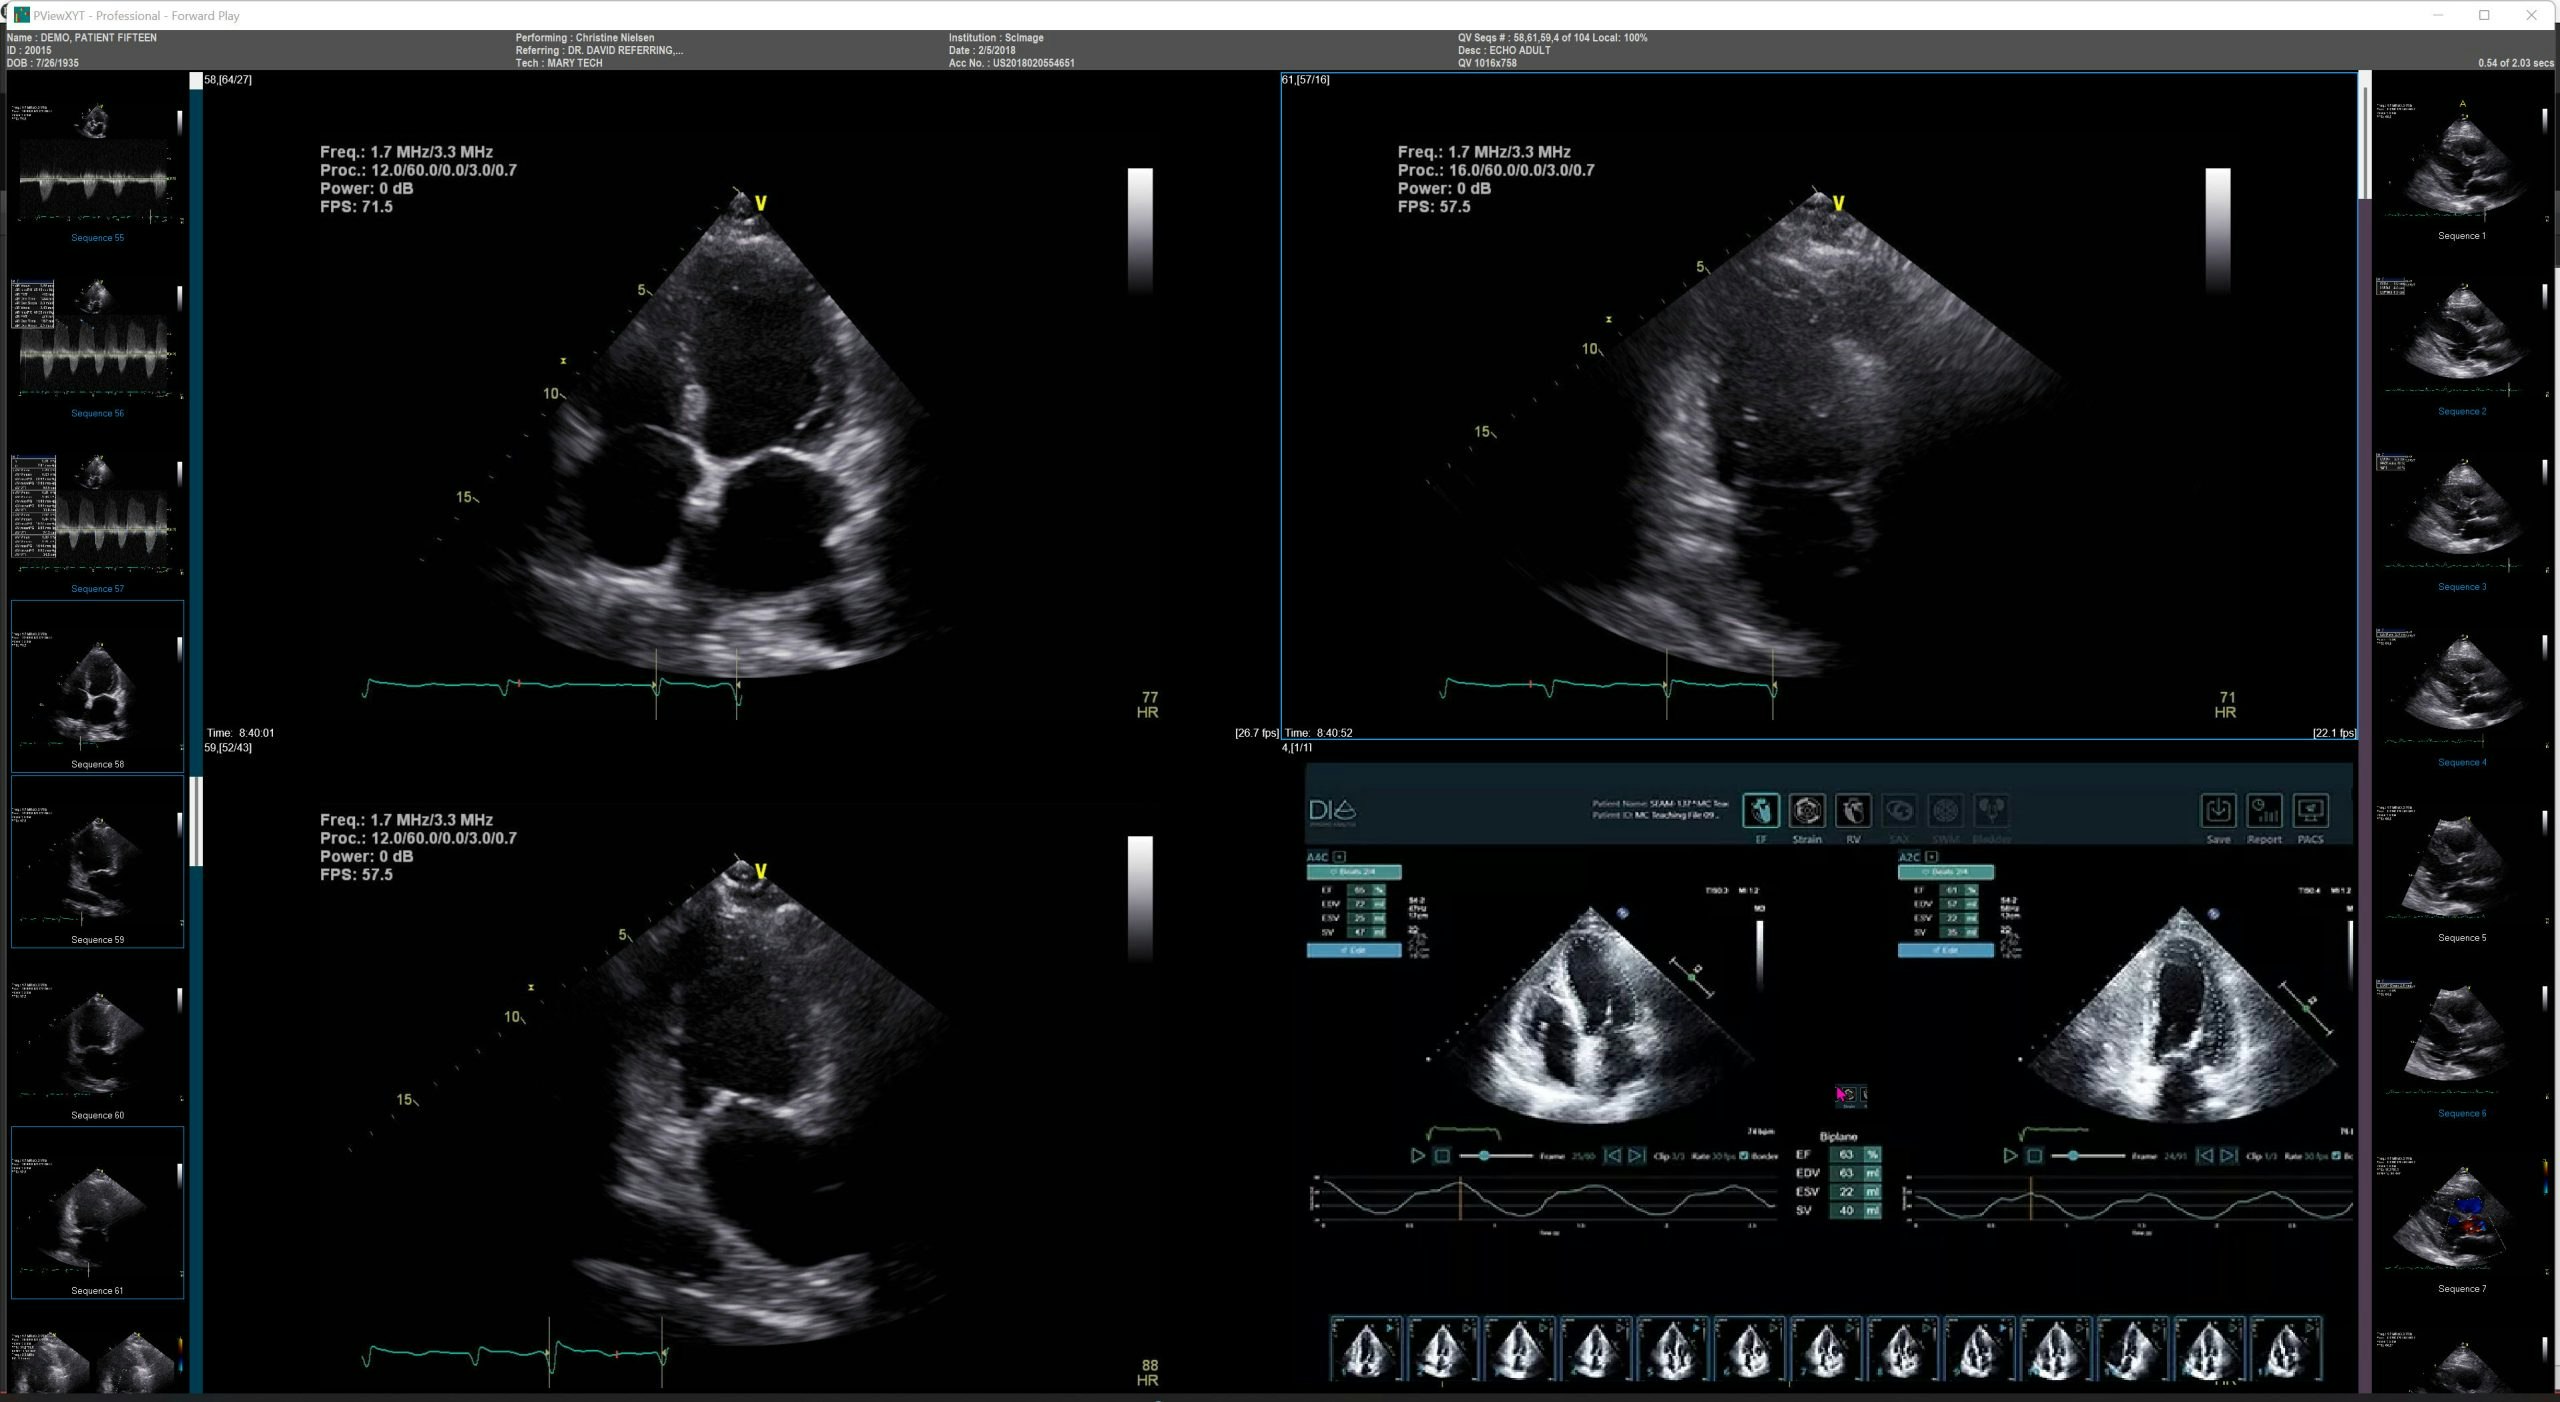Step to previous frame in A4C view
The width and height of the screenshot is (2560, 1402).
(1612, 1156)
